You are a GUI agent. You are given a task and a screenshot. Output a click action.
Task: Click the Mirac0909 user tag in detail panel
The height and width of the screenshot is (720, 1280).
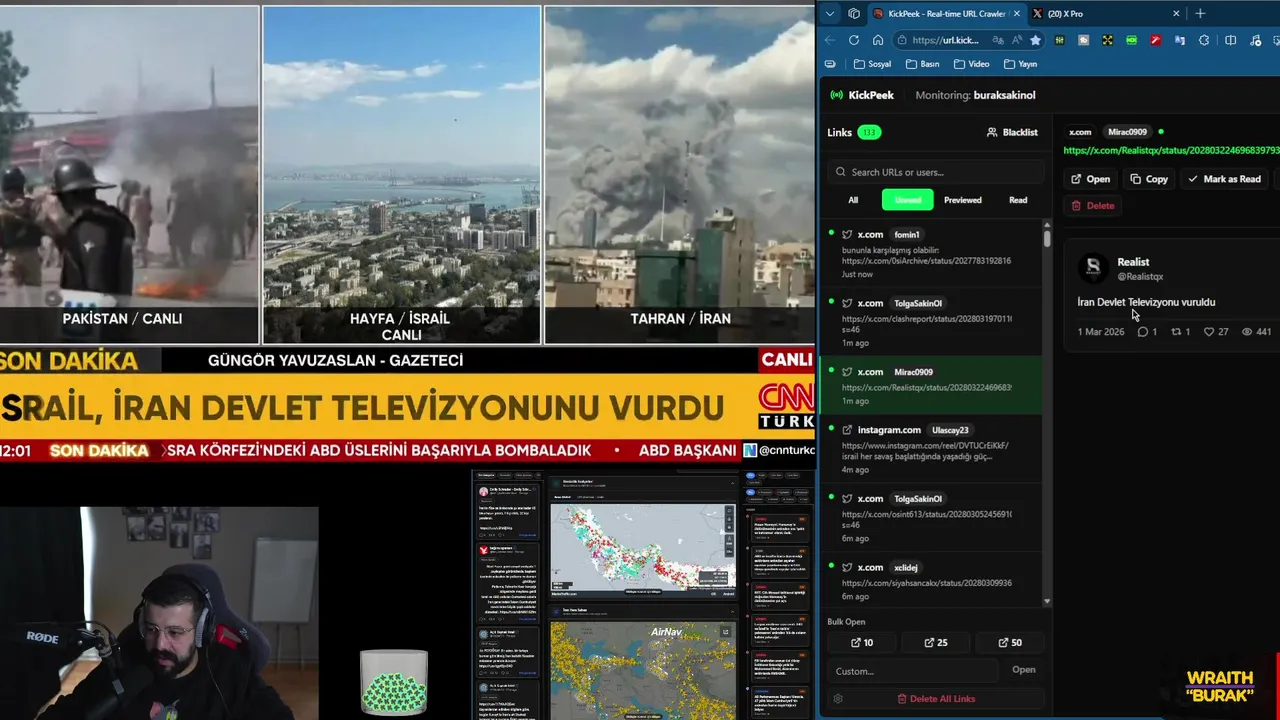[1127, 132]
